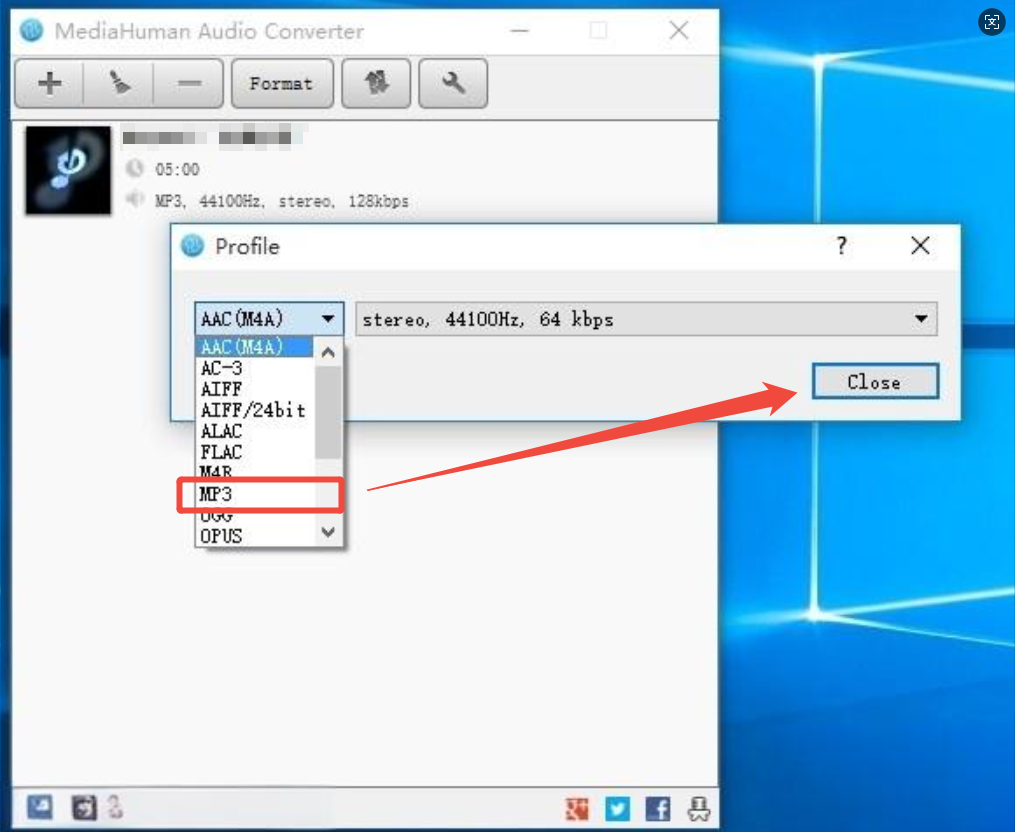1015x834 pixels.
Task: Select the music note track thumbnail
Action: 68,170
